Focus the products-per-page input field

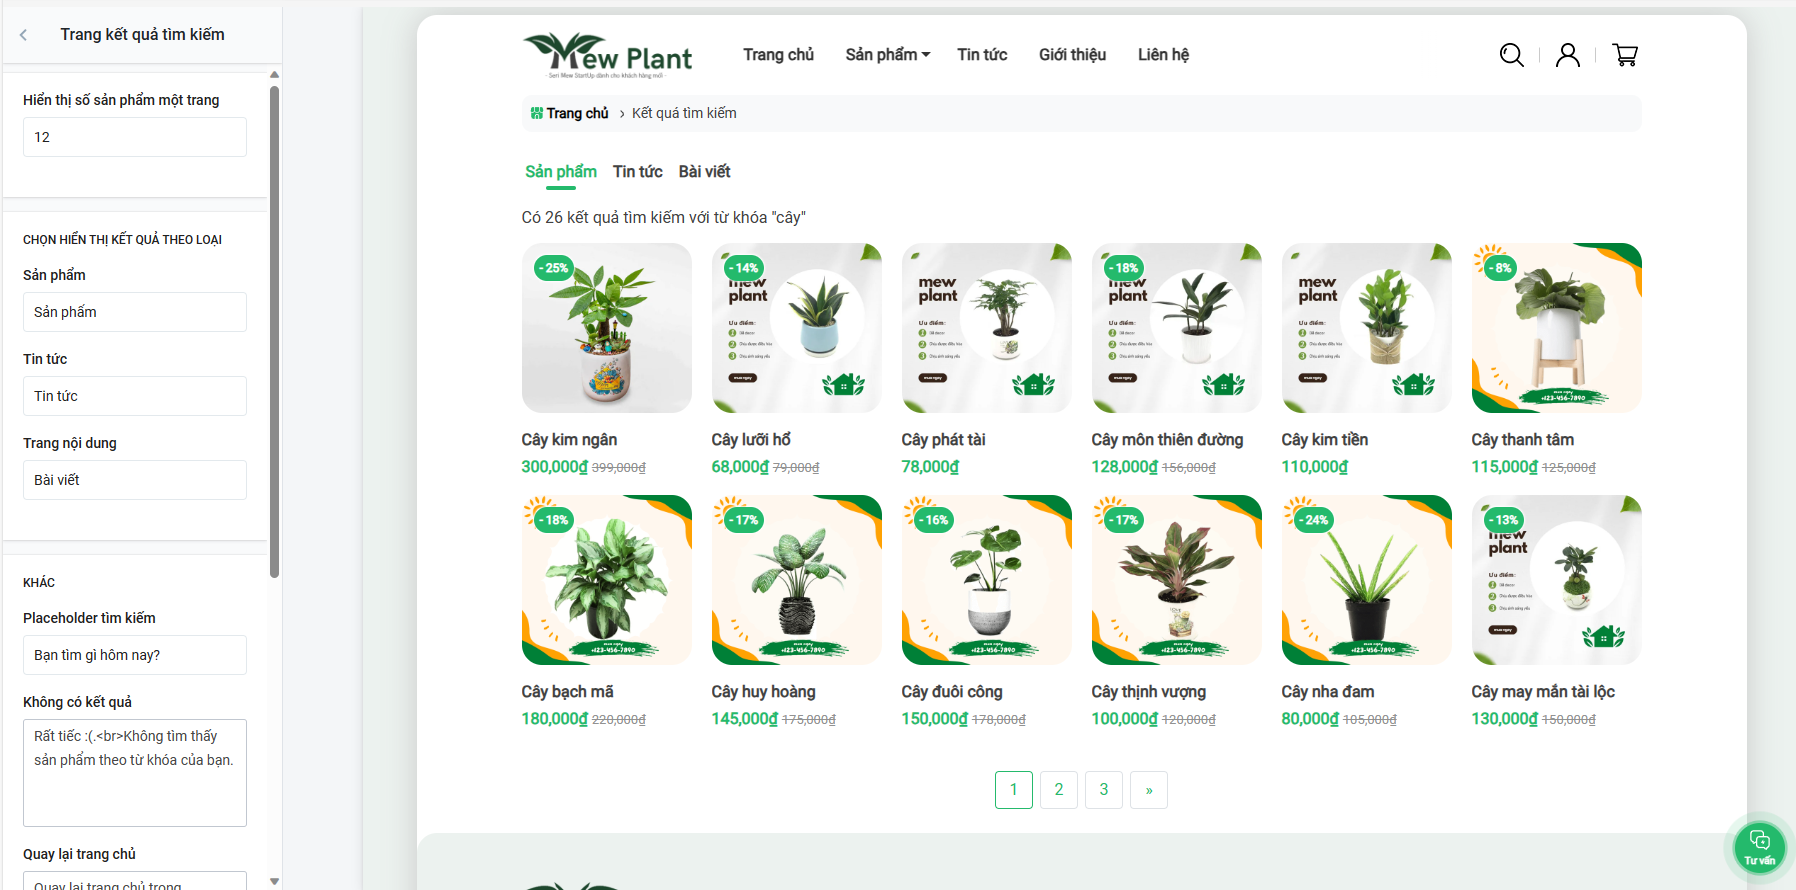pos(135,137)
